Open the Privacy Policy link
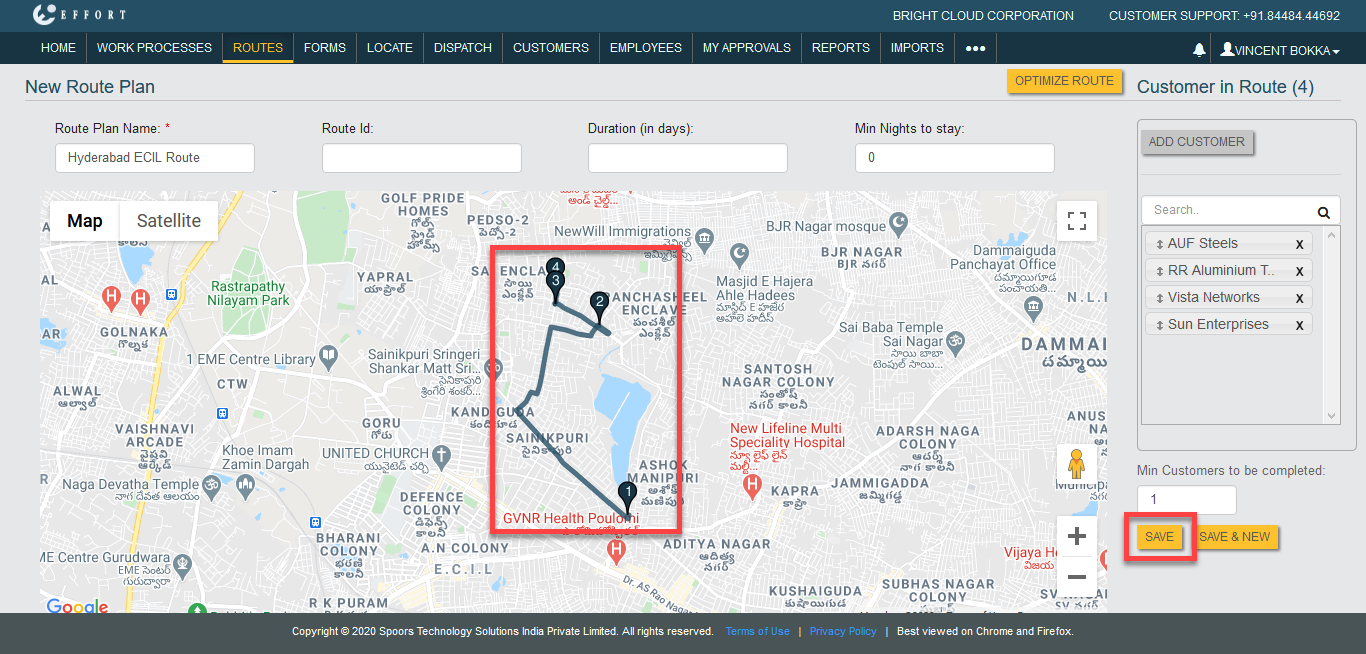Screen dimensions: 1366x654 (x=843, y=631)
